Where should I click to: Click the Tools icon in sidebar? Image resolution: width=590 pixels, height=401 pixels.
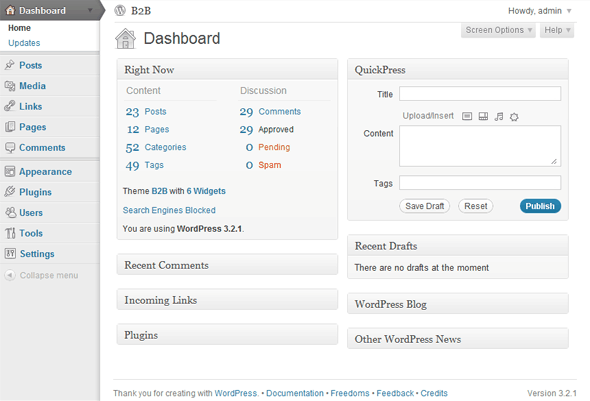coord(10,233)
